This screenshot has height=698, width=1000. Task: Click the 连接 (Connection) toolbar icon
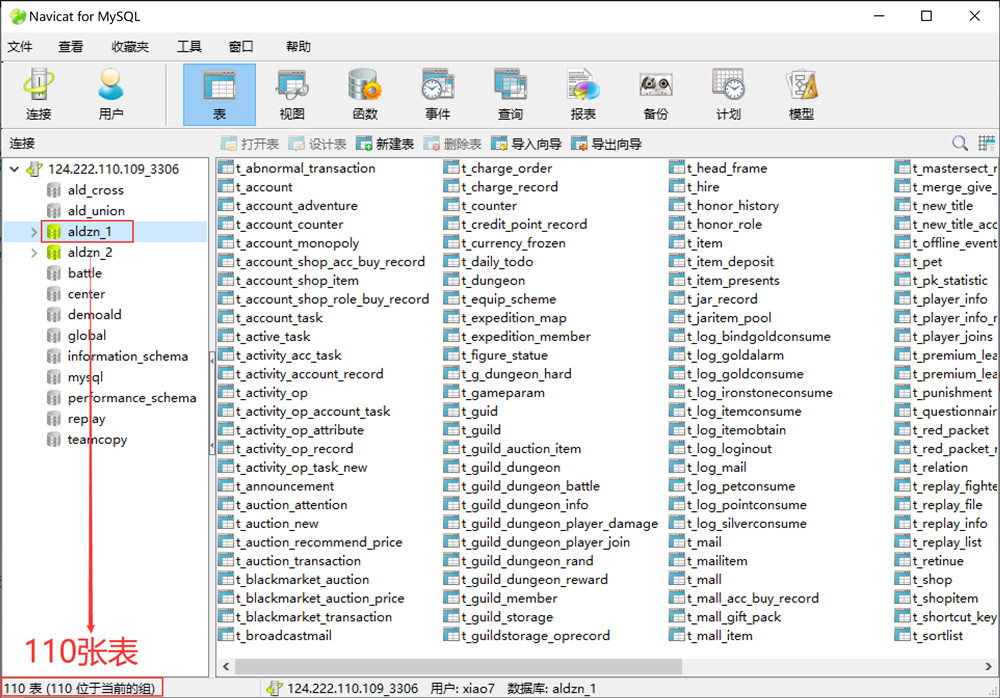[39, 95]
